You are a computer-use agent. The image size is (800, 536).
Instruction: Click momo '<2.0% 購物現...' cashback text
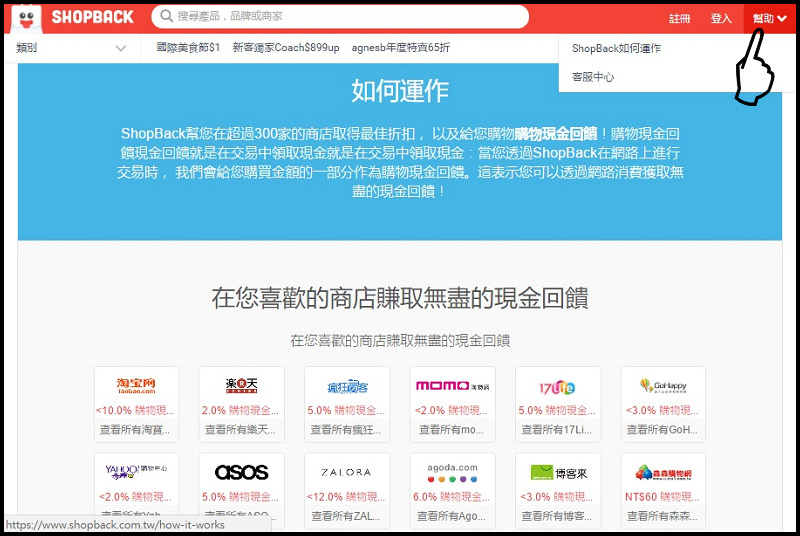pyautogui.click(x=451, y=410)
